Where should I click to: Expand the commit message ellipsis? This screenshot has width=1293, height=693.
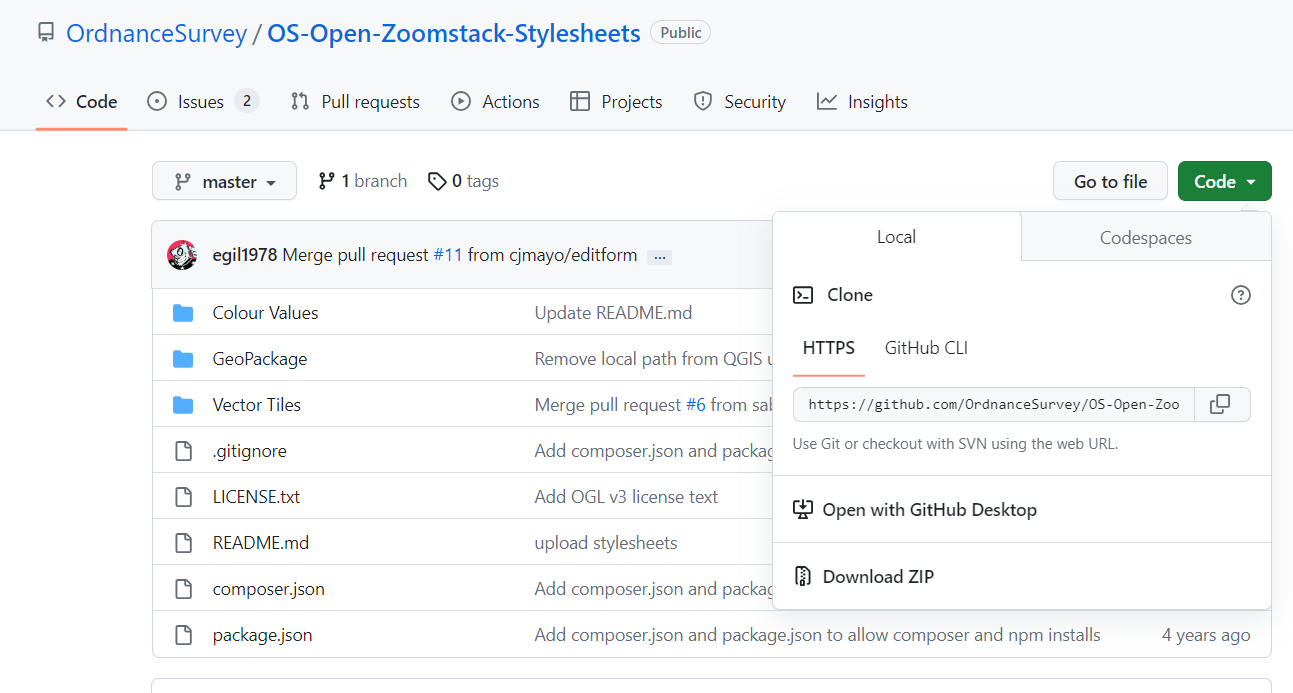[x=659, y=256]
